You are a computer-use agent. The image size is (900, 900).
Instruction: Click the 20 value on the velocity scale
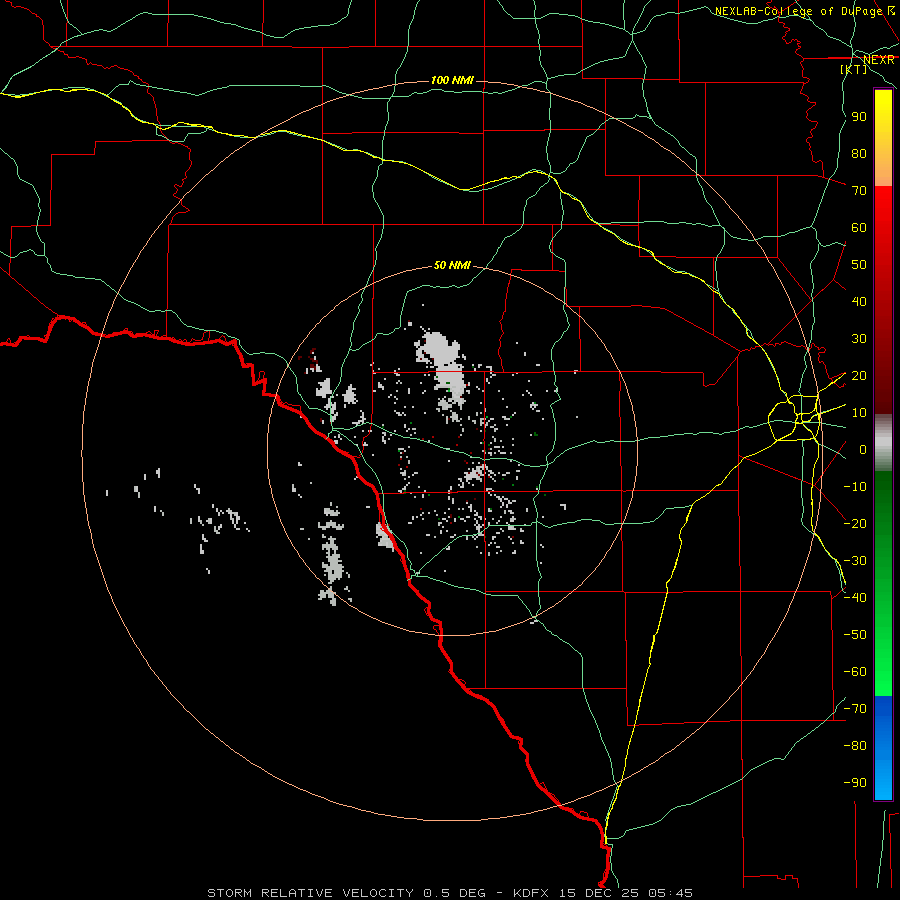point(859,375)
